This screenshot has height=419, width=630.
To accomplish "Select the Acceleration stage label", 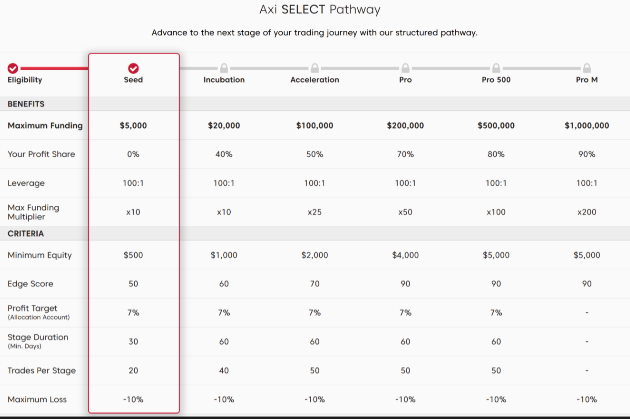I will (x=314, y=80).
